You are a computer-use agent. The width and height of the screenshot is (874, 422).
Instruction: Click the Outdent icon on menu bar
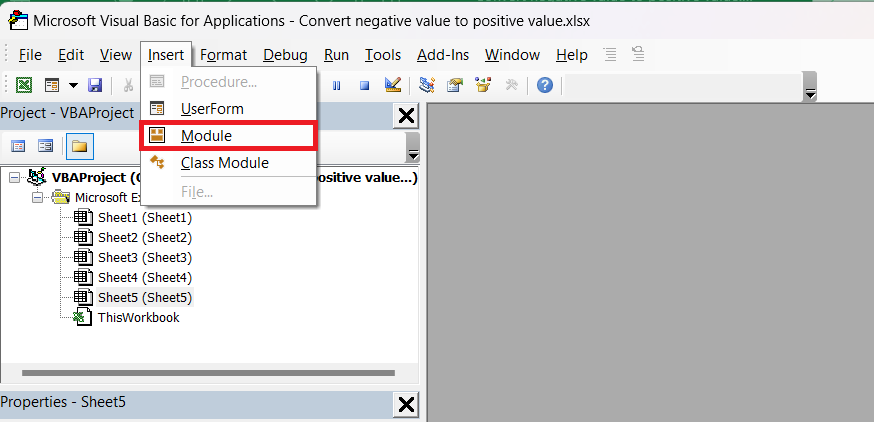pos(638,54)
